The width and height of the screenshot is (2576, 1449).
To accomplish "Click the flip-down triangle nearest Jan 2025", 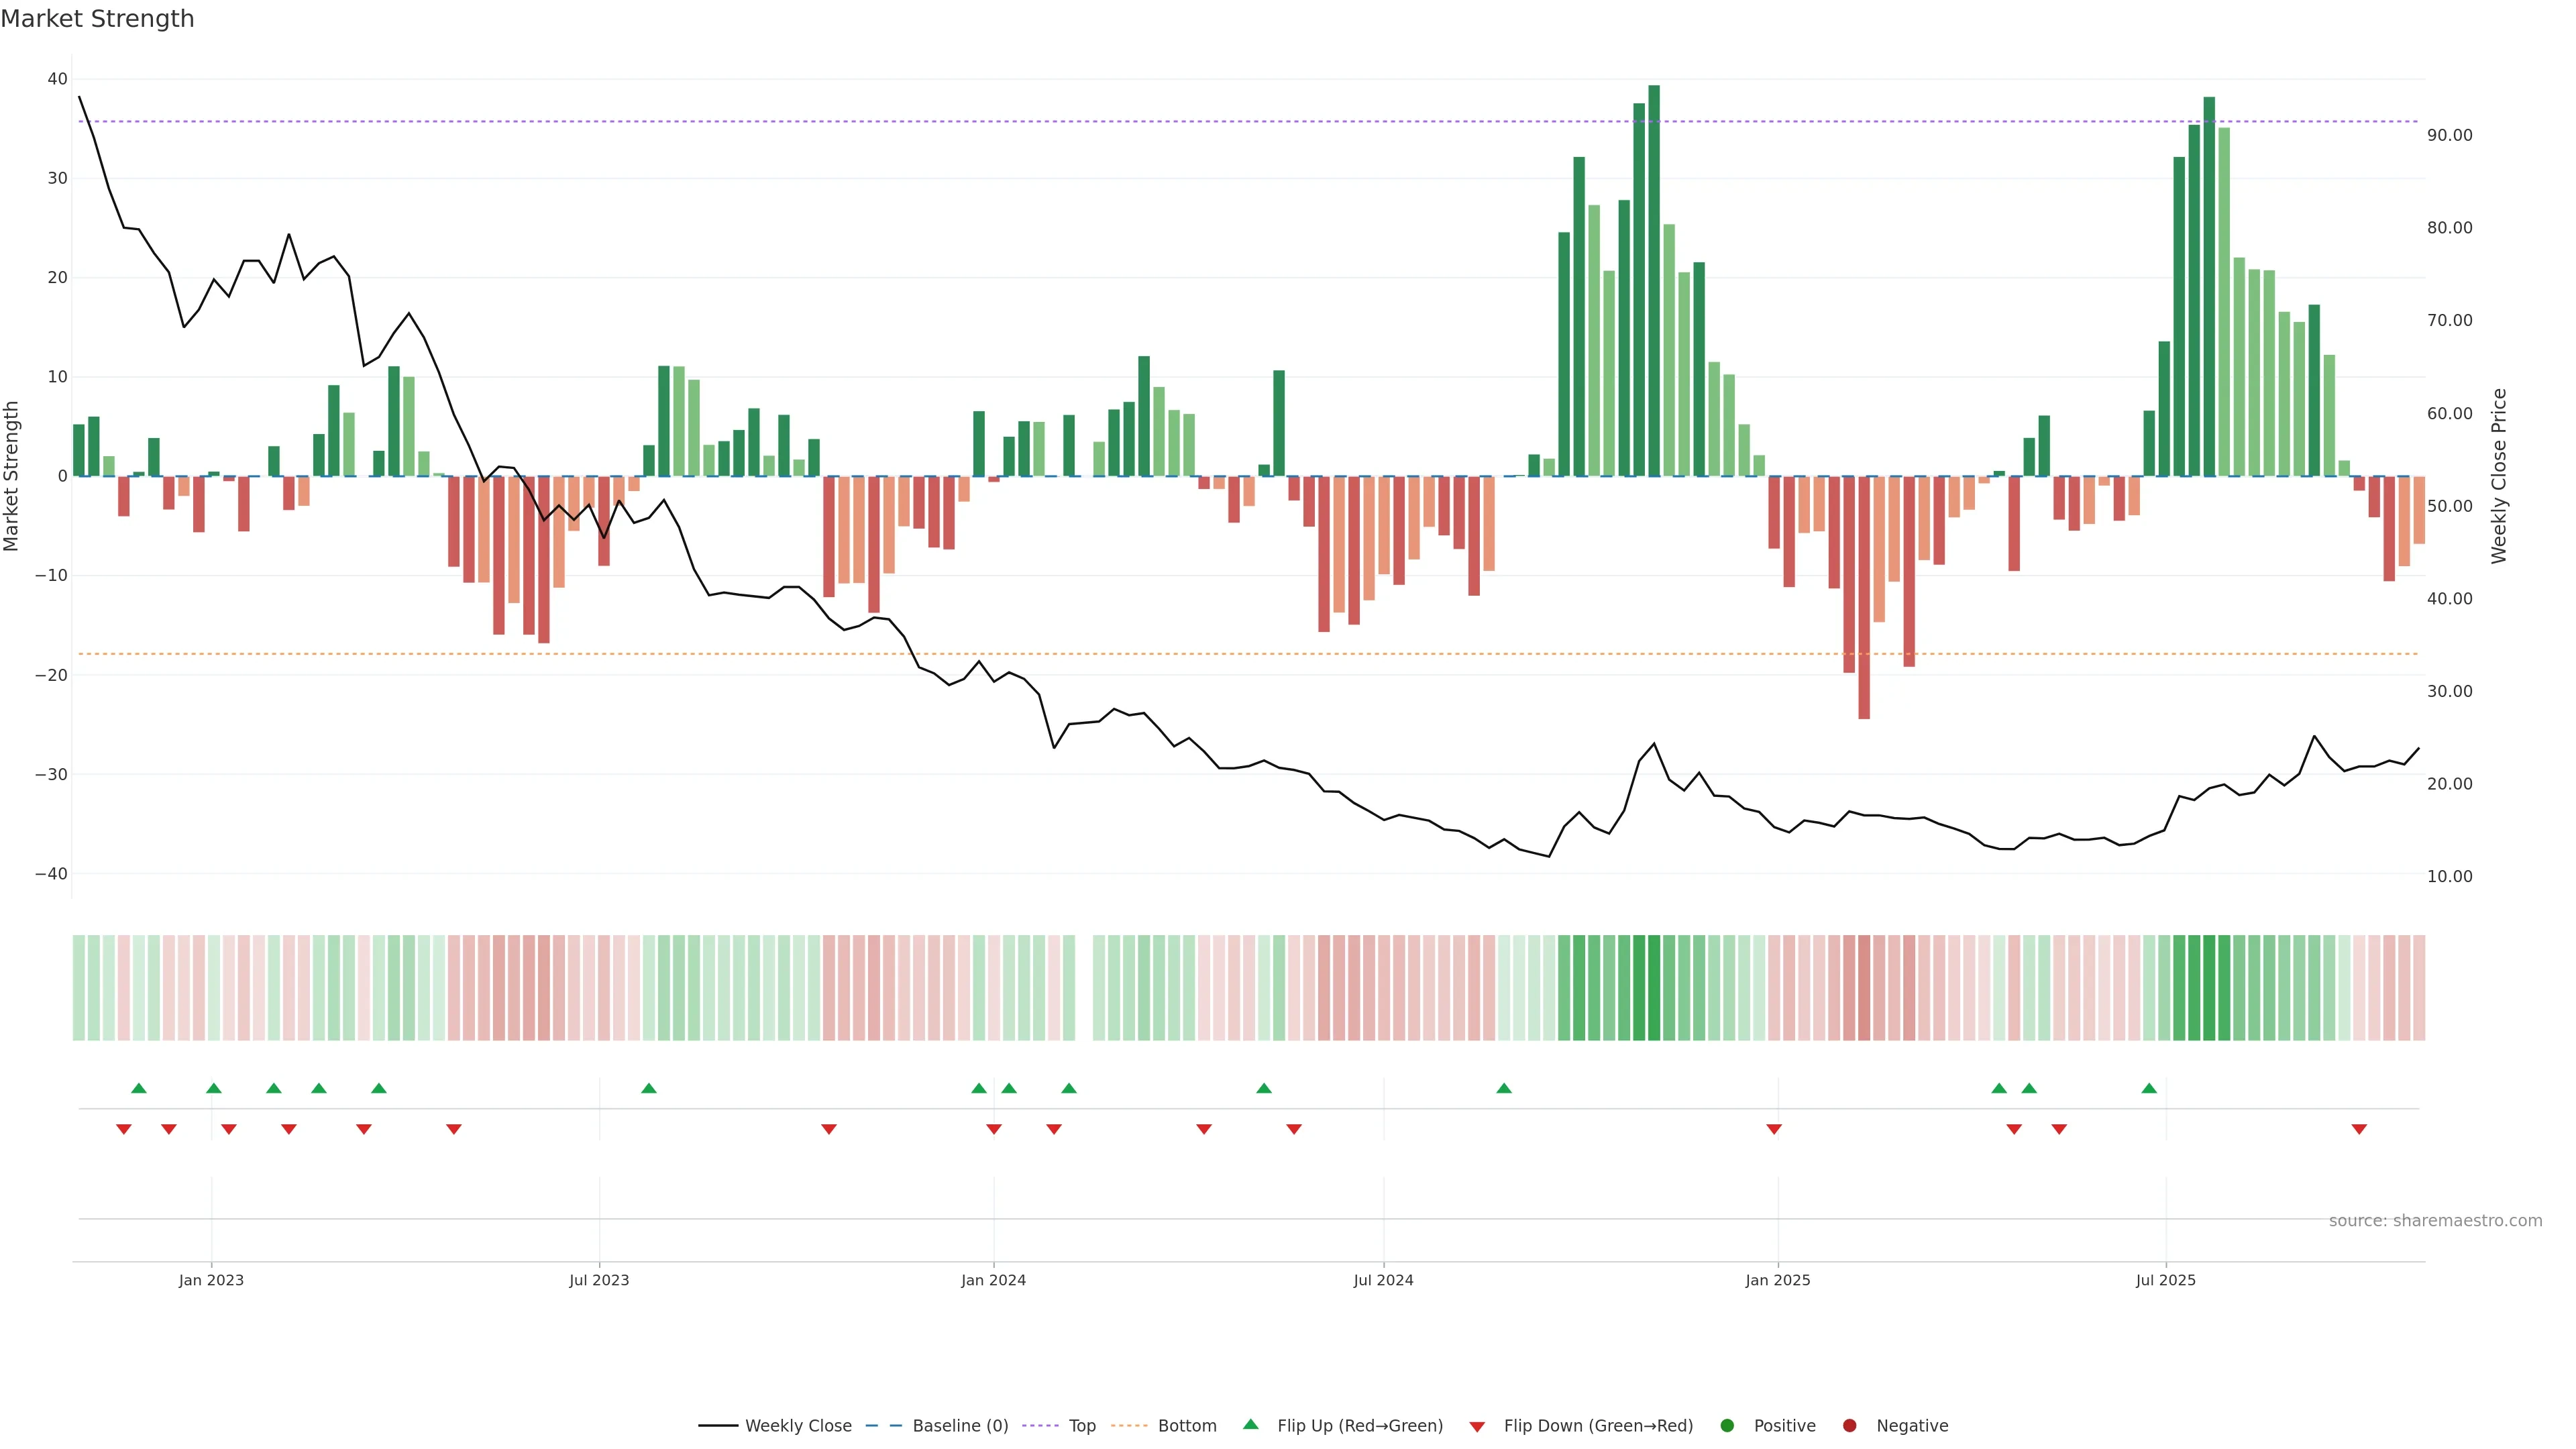I will tap(1774, 1129).
